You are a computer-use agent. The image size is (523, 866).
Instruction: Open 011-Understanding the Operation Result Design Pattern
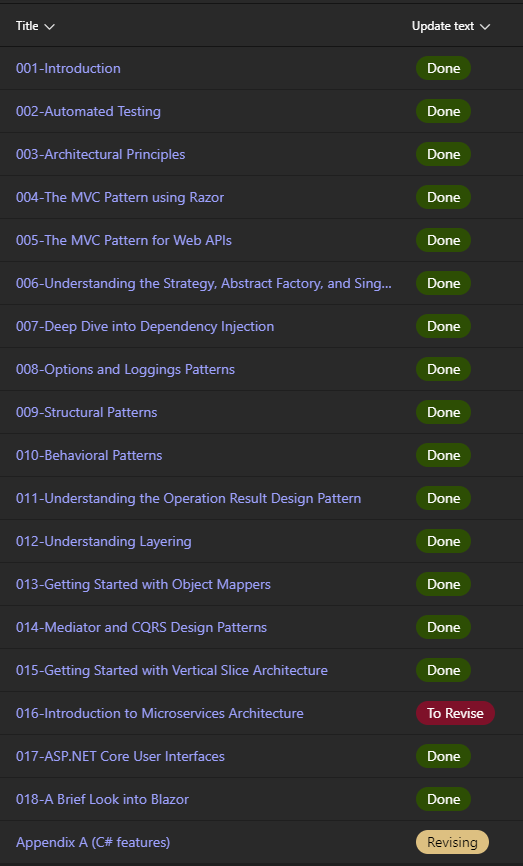(x=188, y=499)
